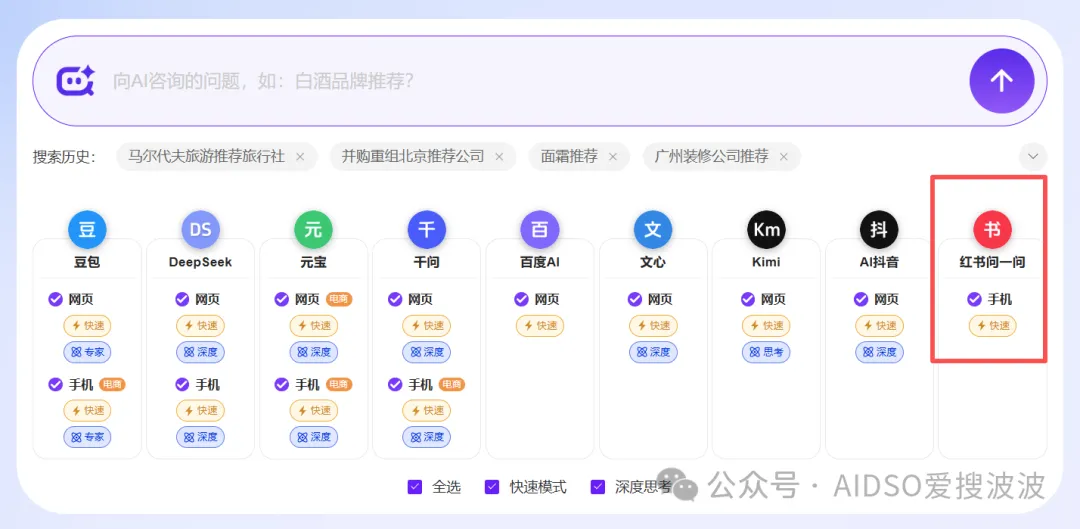Select the AI抖音 black avatar icon
Viewport: 1080px width, 529px height.
[879, 229]
